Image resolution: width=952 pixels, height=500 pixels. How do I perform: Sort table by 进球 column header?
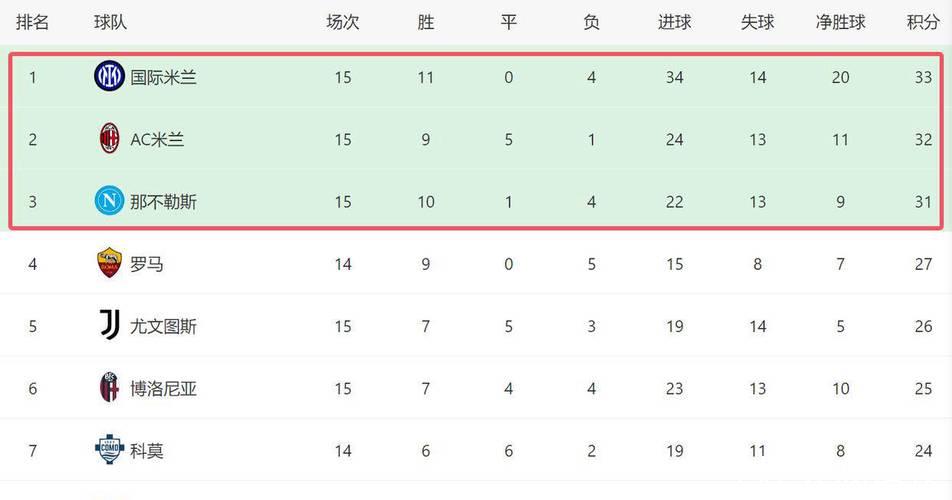click(674, 22)
